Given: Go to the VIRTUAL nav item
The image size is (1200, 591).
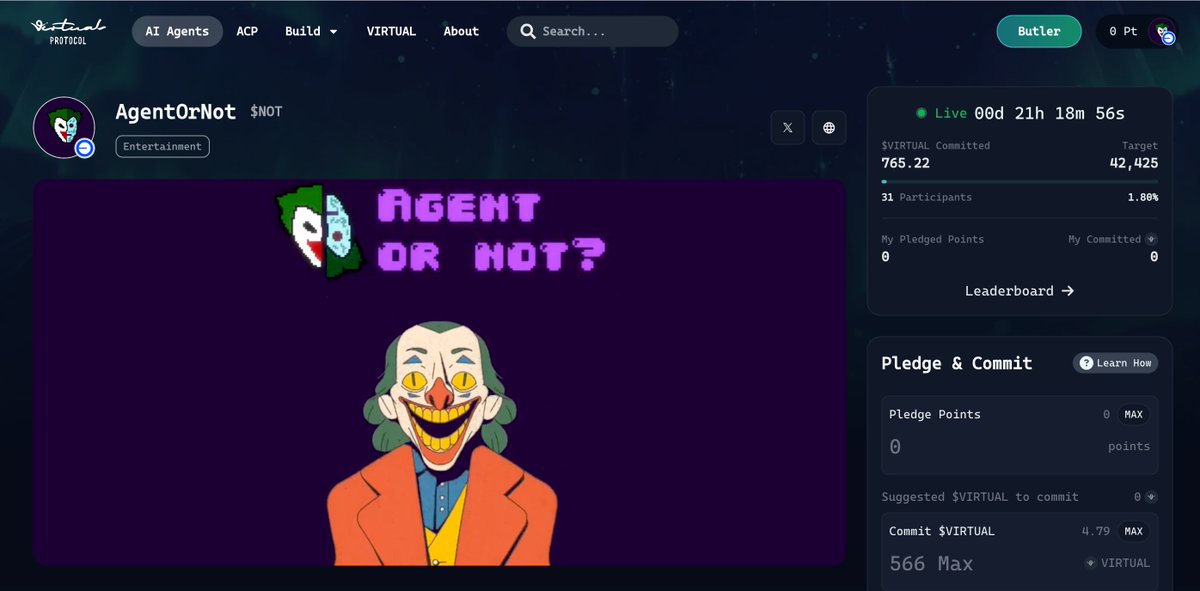Looking at the screenshot, I should 391,31.
